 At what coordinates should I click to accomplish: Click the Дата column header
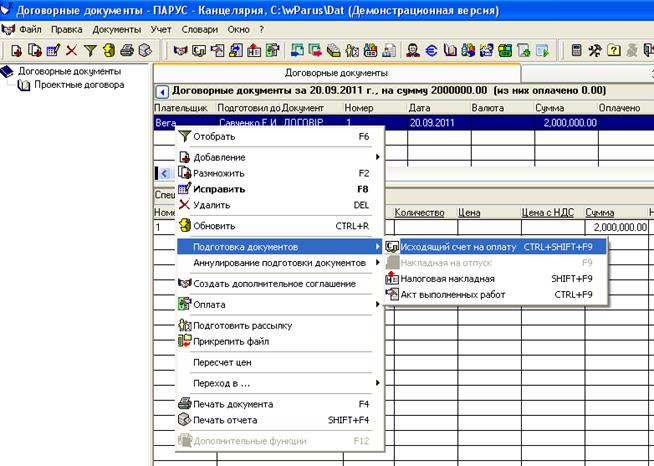439,108
